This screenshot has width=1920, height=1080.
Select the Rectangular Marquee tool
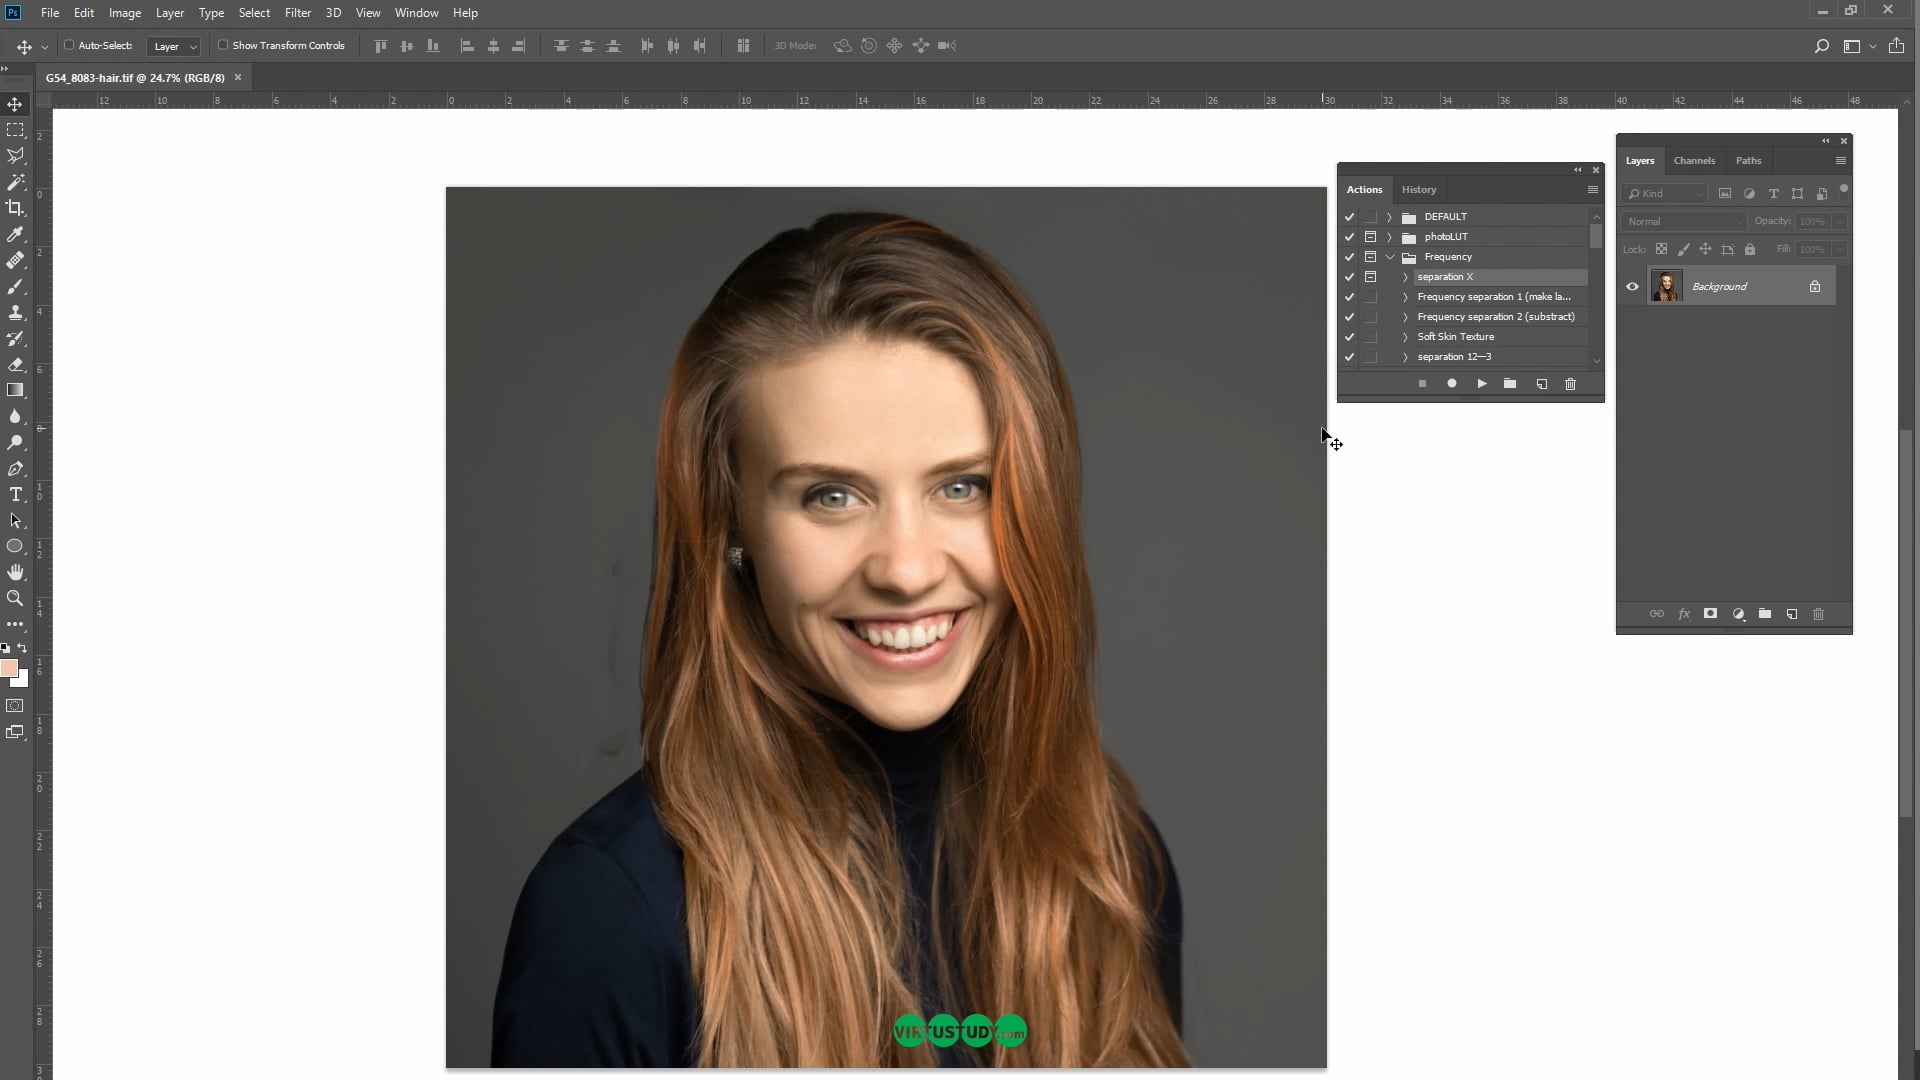(15, 130)
